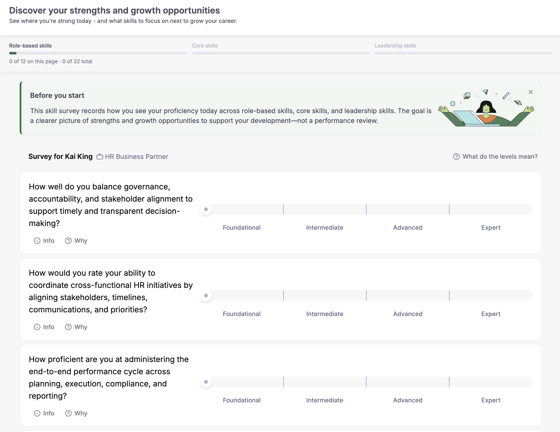Open Why for governance balance question
This screenshot has height=432, width=560.
coord(76,241)
